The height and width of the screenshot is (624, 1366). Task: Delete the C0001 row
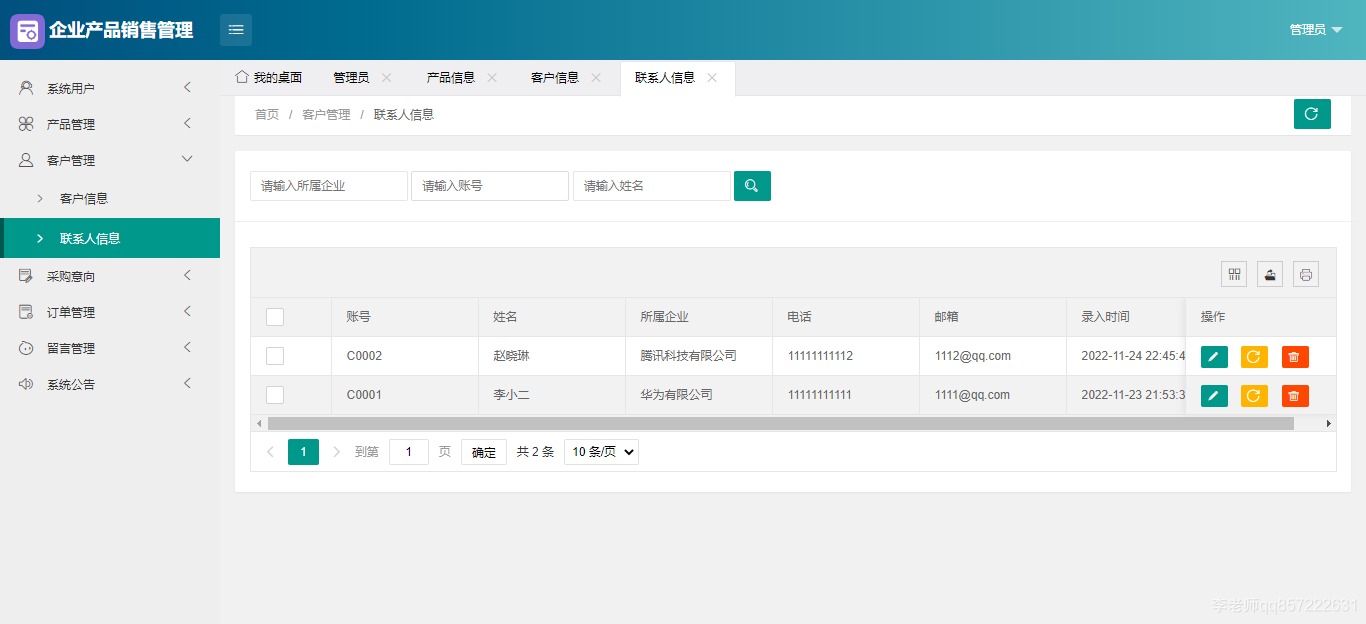coord(1295,396)
